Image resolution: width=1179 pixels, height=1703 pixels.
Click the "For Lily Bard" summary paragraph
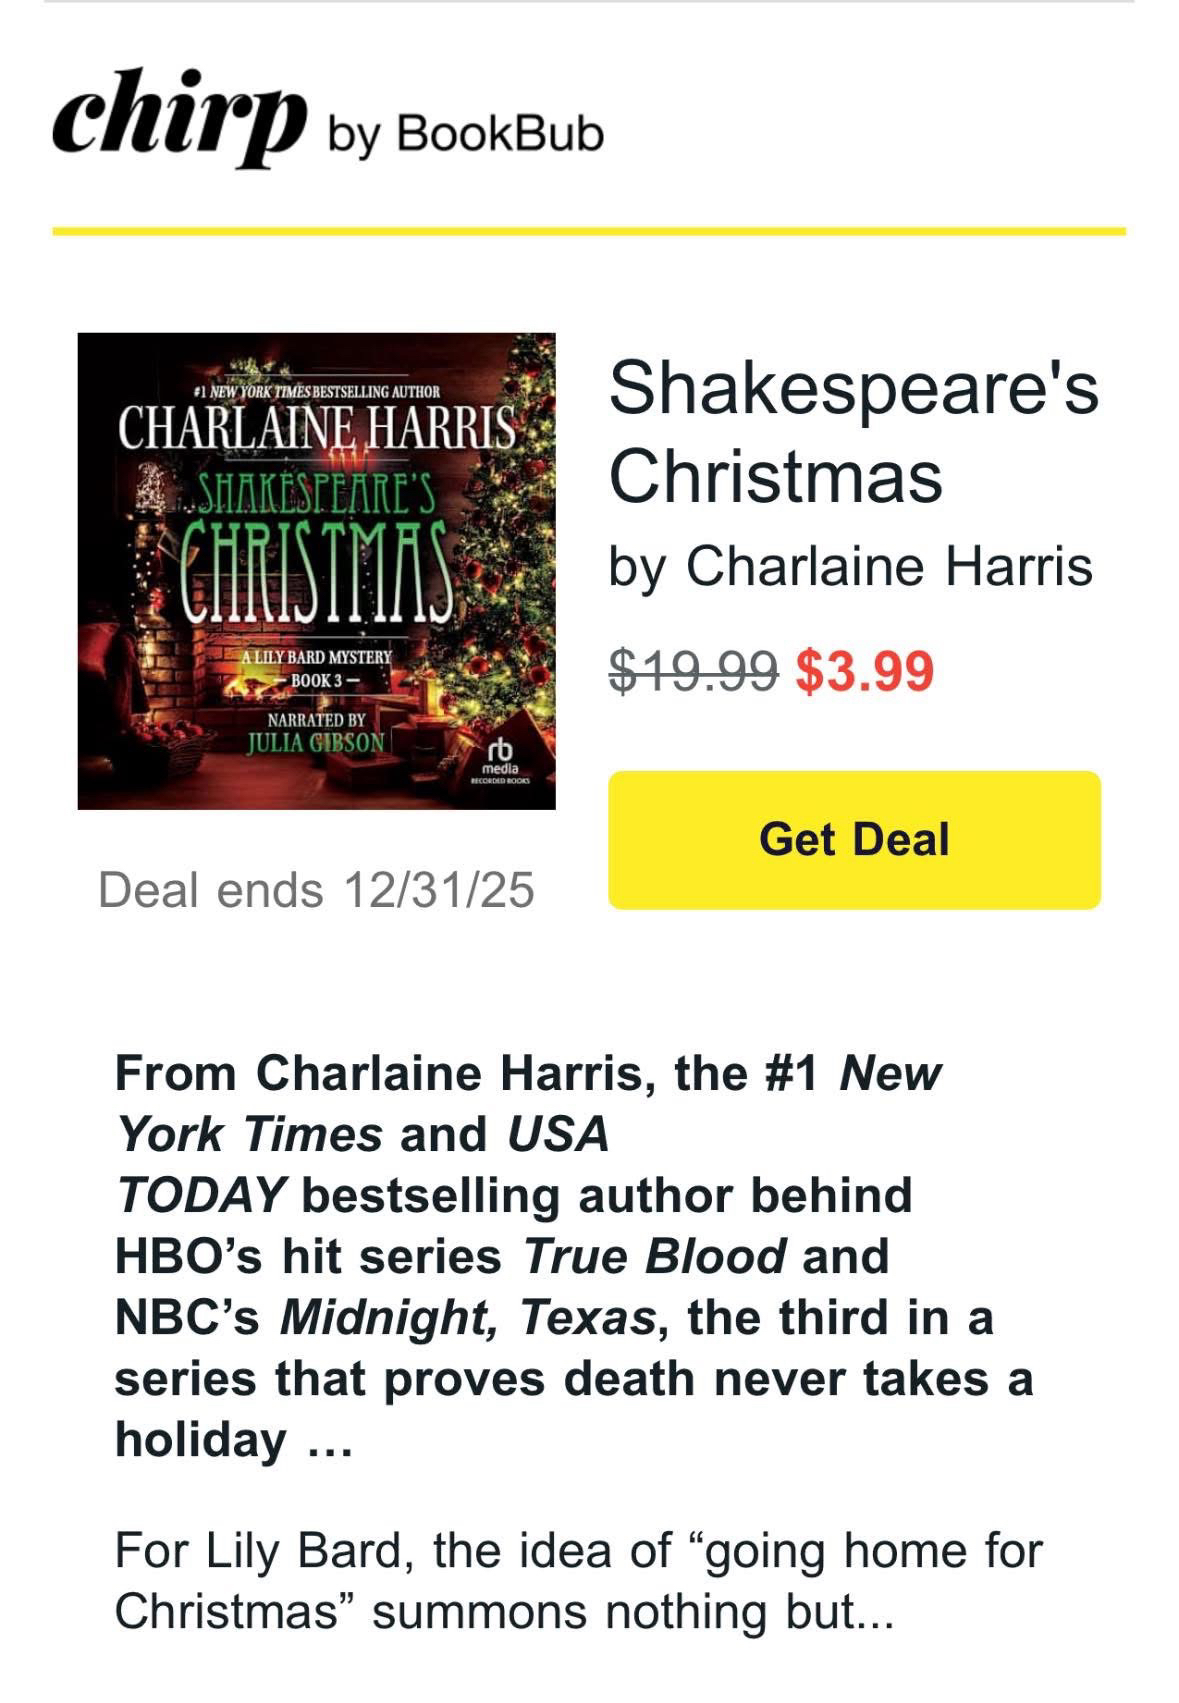[x=578, y=1581]
